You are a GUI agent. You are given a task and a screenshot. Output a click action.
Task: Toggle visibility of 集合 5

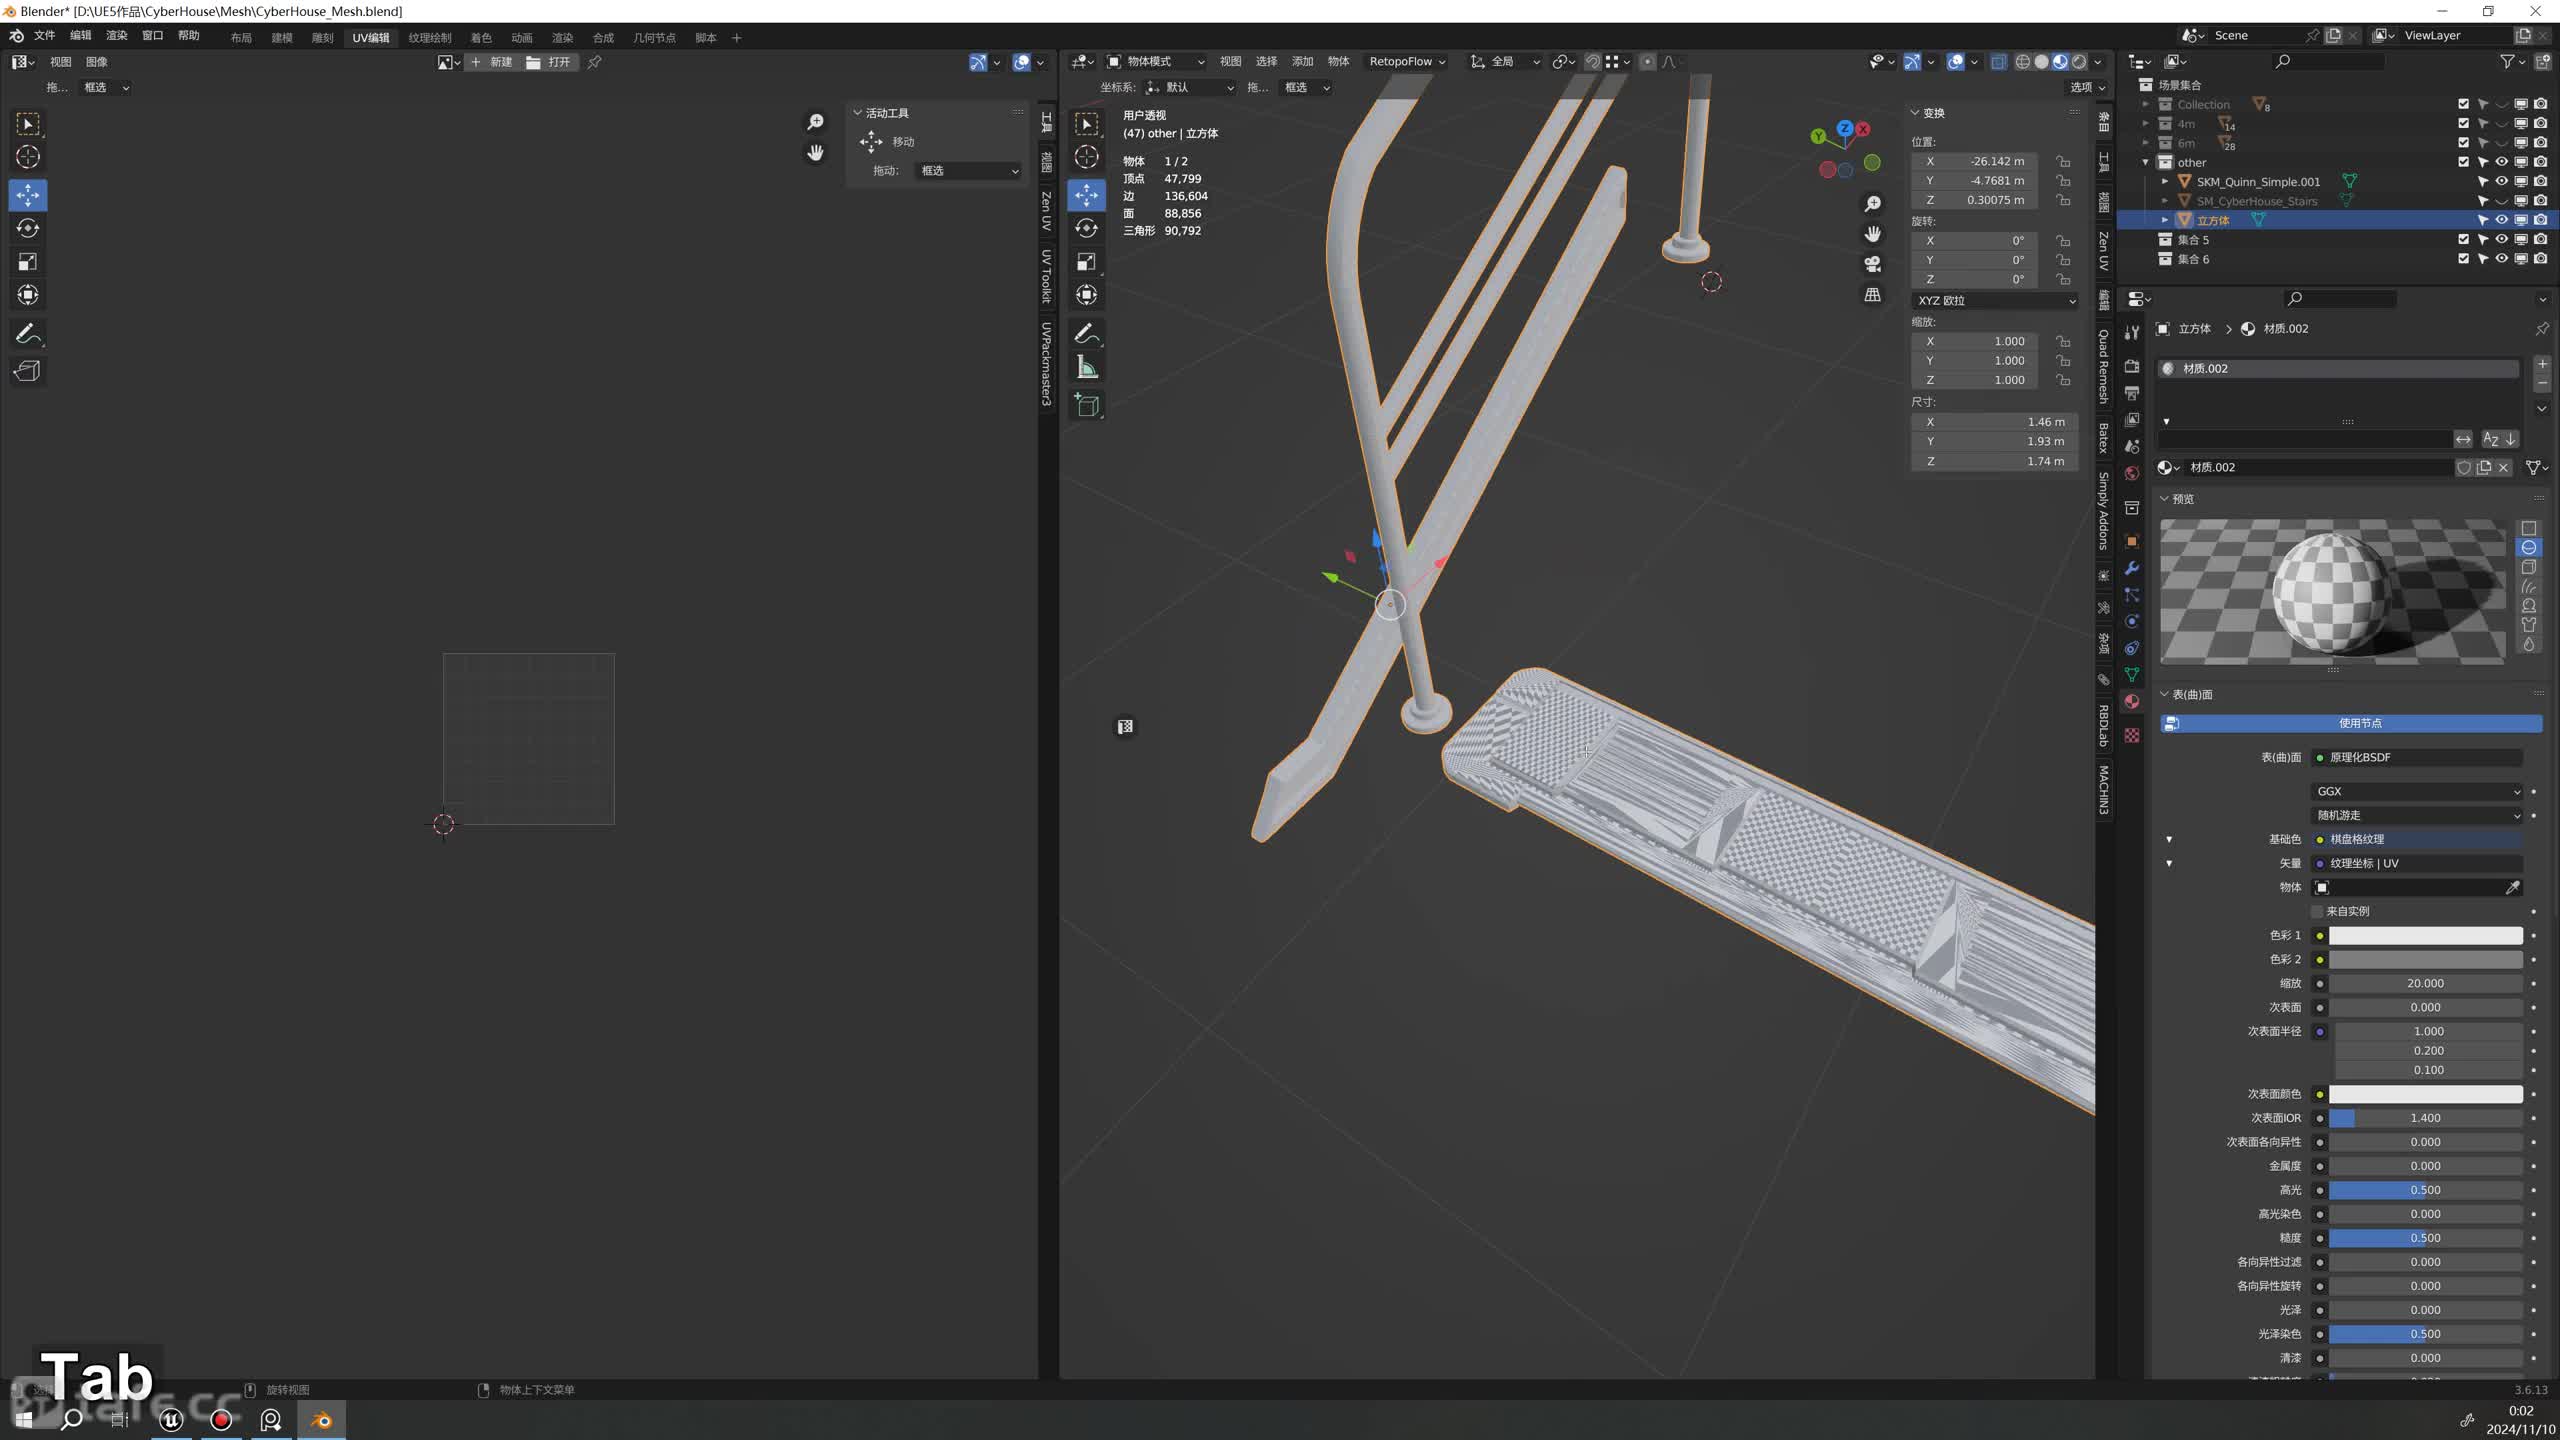pyautogui.click(x=2501, y=239)
